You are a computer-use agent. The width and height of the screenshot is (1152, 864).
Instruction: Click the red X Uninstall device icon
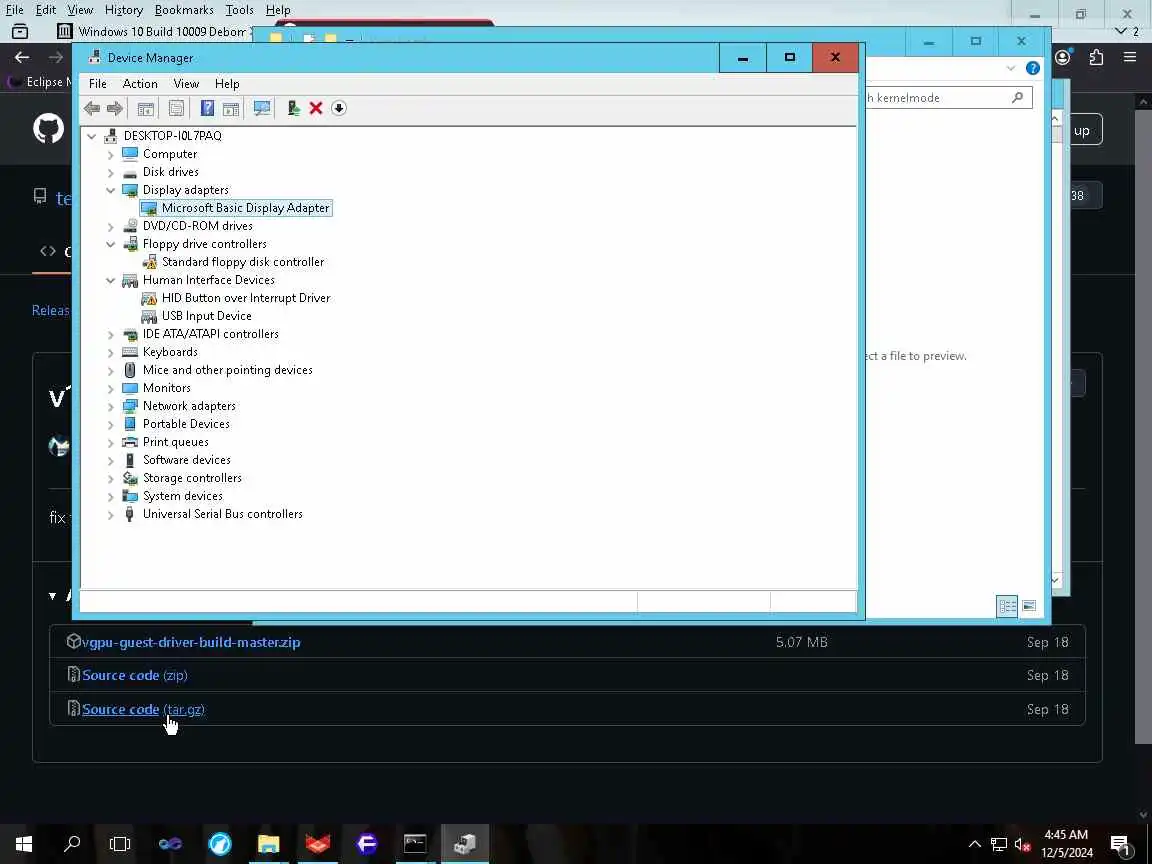(x=316, y=109)
